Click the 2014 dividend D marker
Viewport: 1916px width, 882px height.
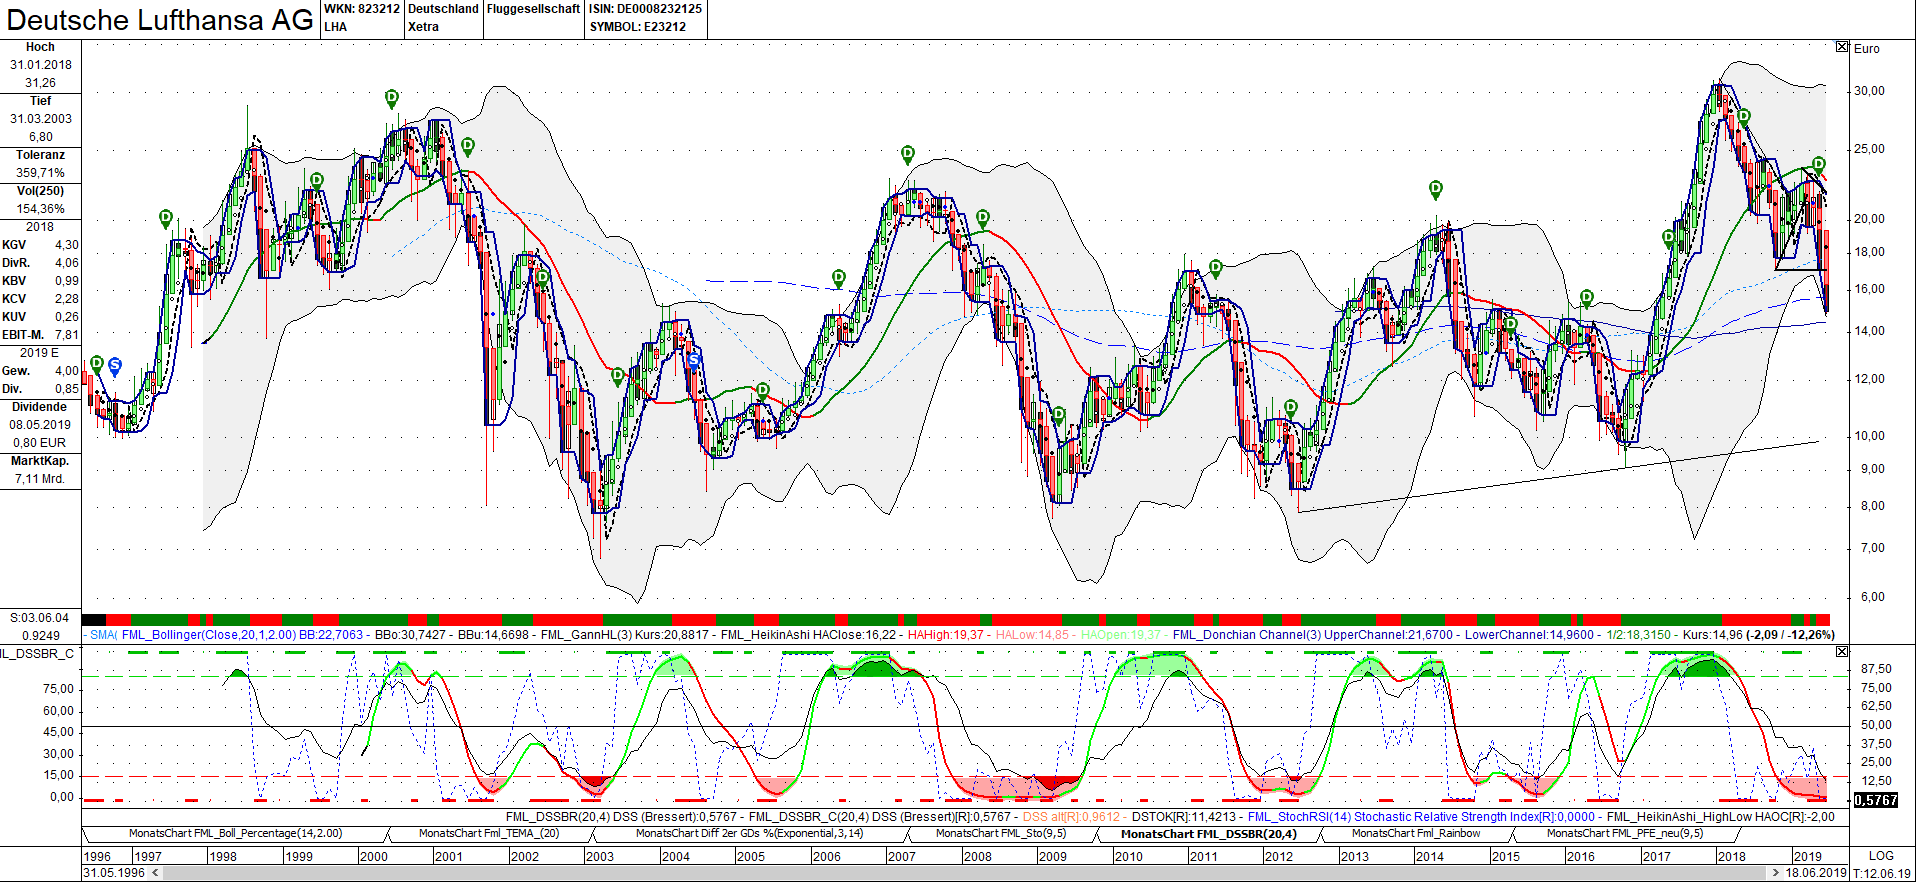click(1436, 189)
